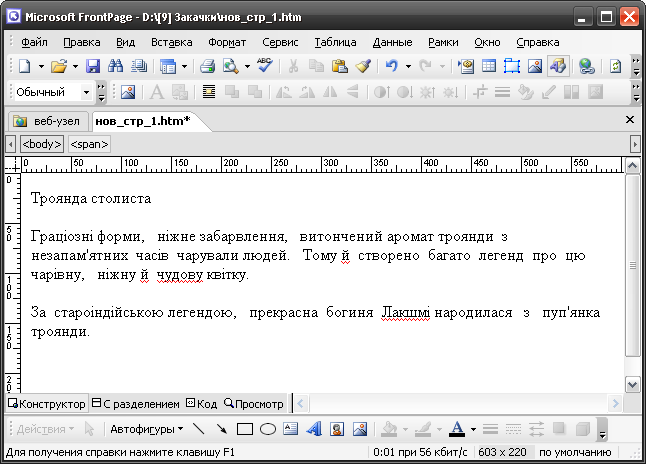The height and width of the screenshot is (464, 646).
Task: Click the <body> tag selector button
Action: tap(40, 144)
